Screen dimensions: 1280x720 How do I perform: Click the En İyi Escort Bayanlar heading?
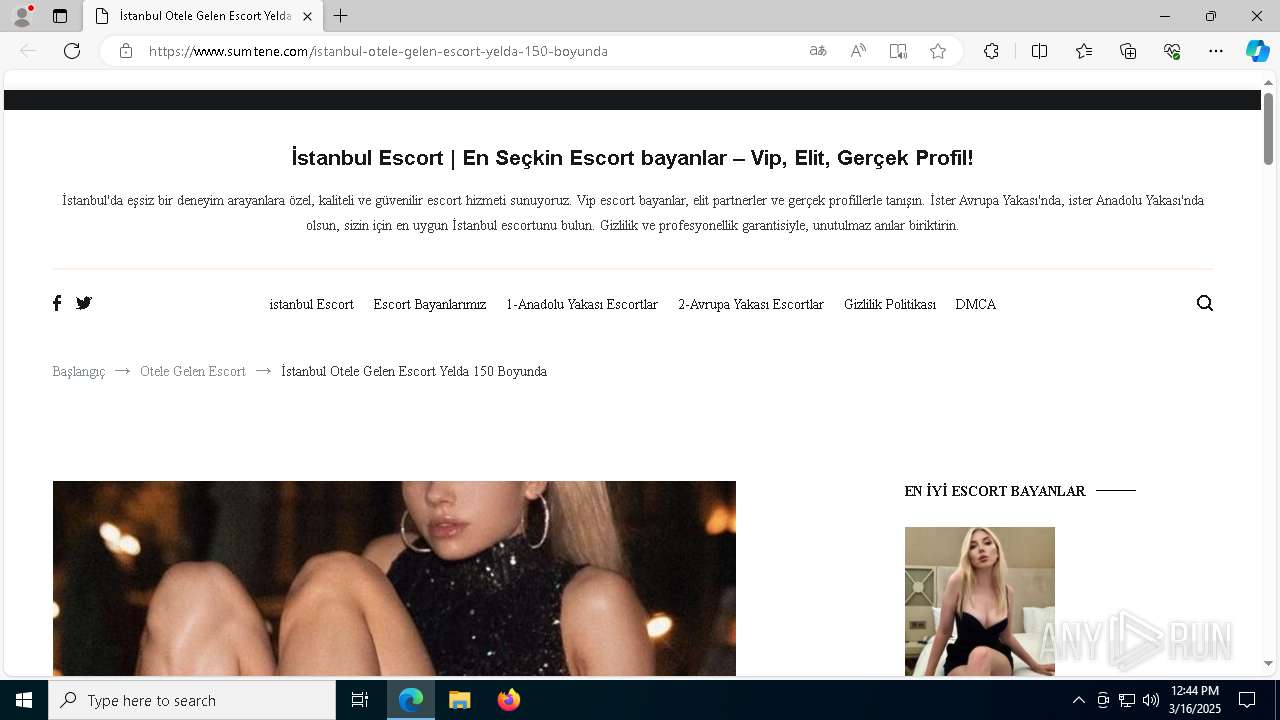[995, 491]
